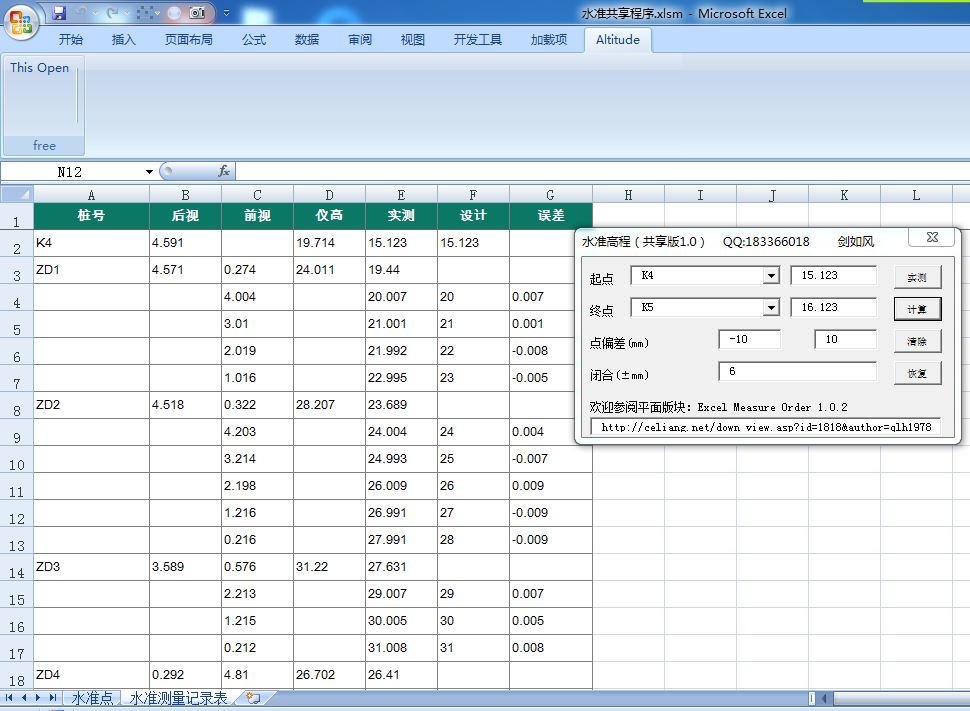This screenshot has height=711, width=970.
Task: Expand the 终点 combo box showing K5
Action: 771,307
